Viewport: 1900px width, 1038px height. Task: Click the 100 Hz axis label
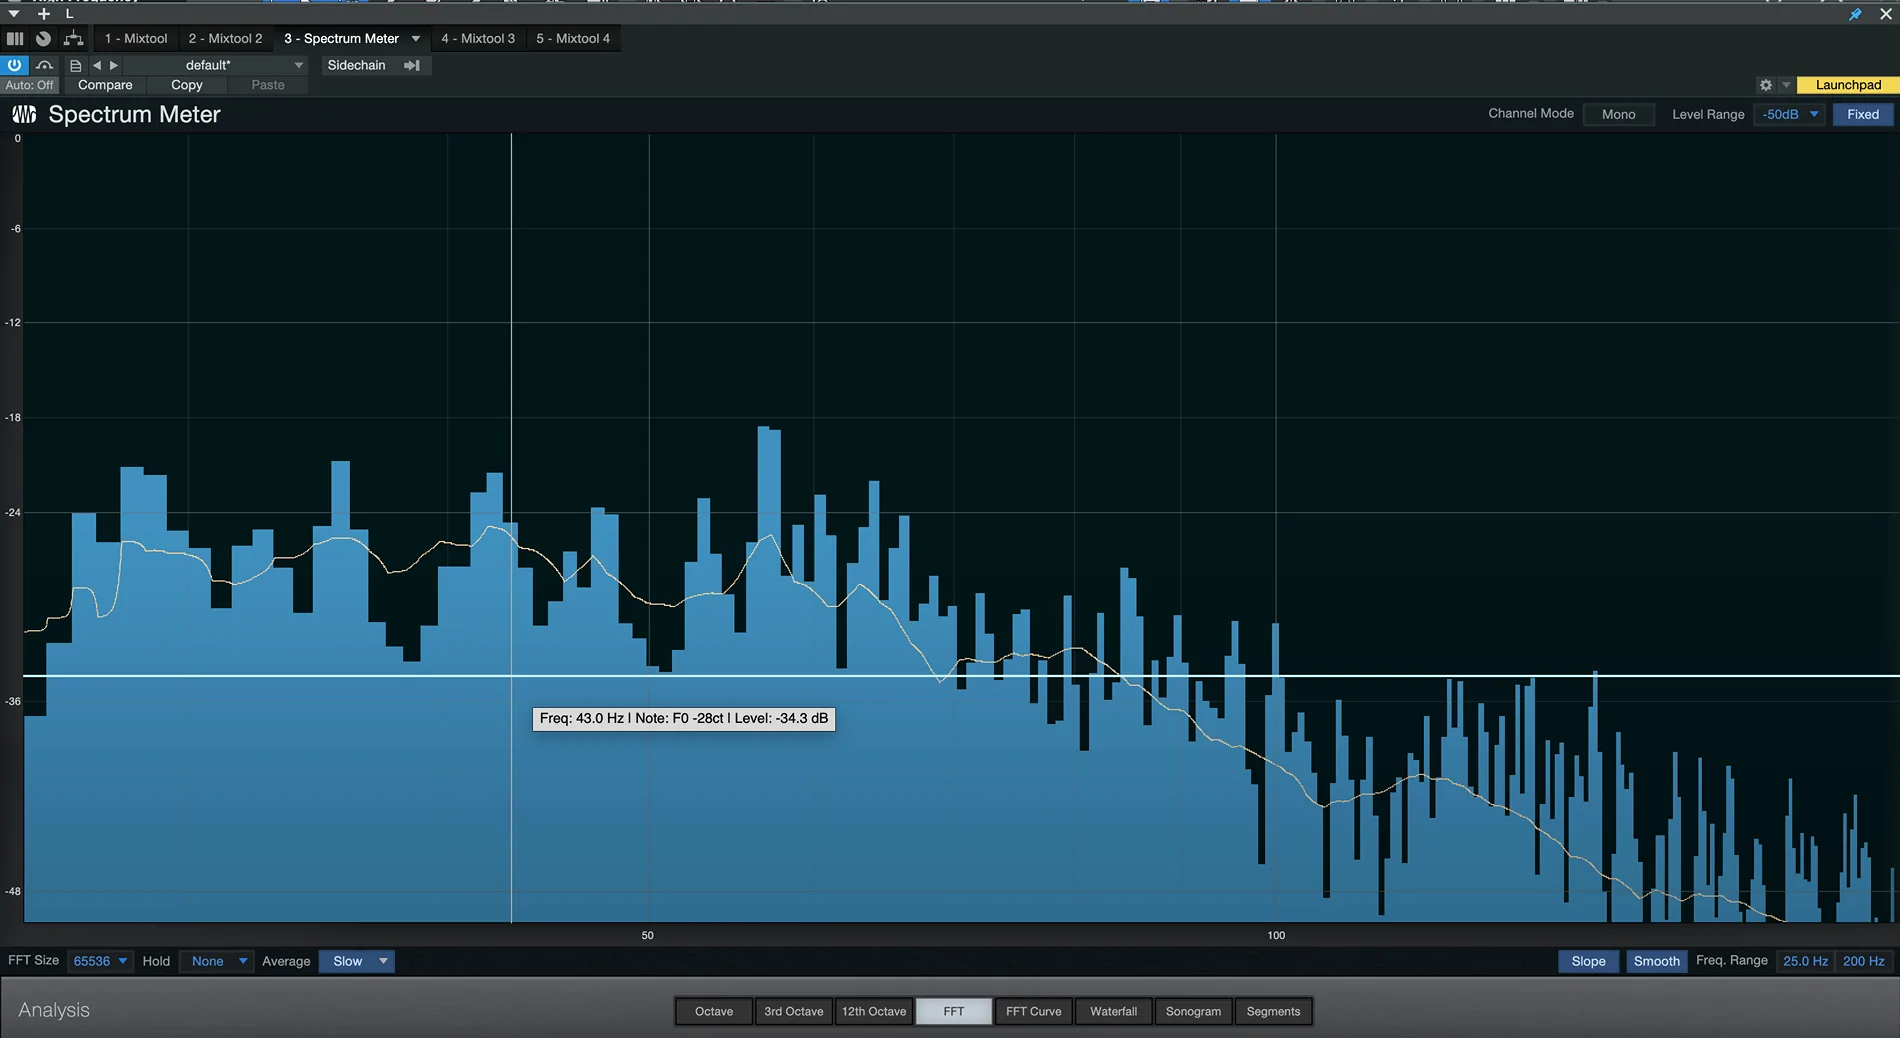(x=1276, y=935)
